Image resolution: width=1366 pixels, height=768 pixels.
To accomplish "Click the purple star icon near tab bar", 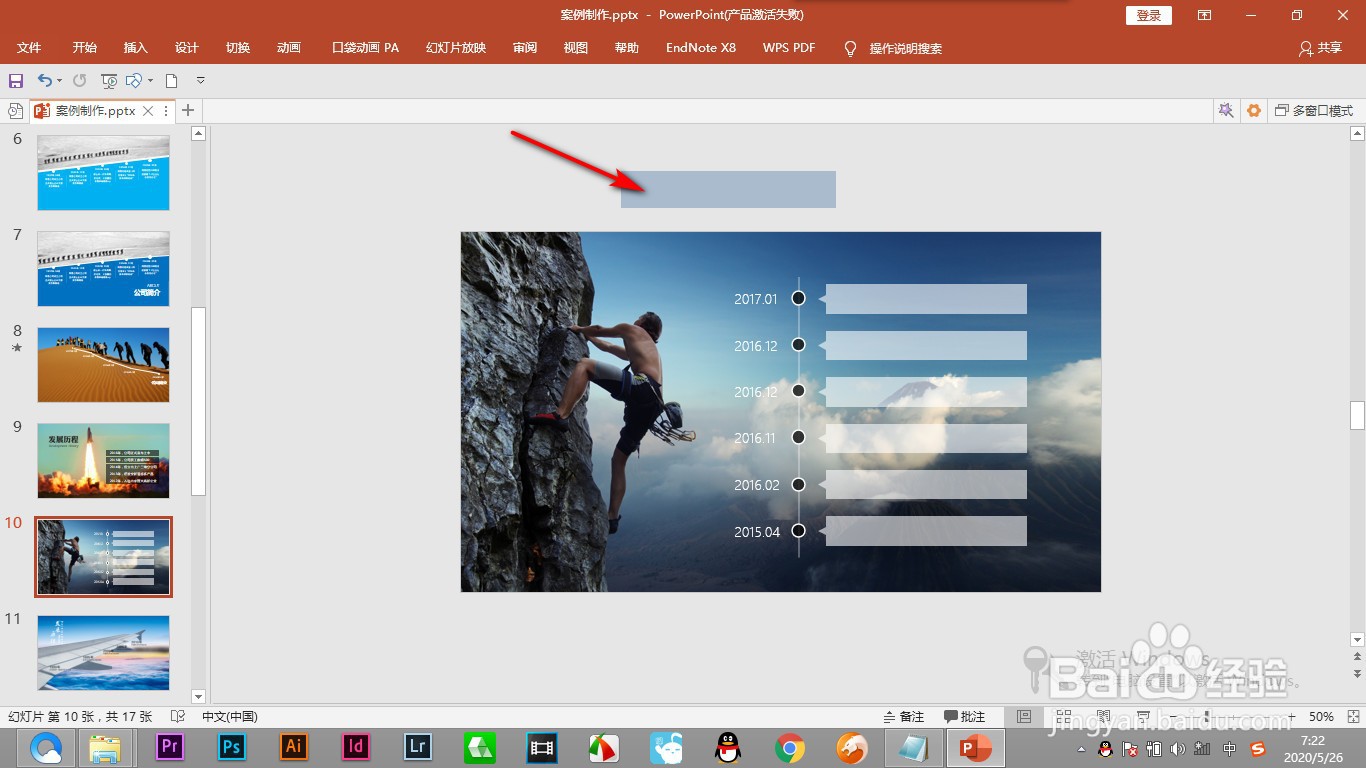I will pyautogui.click(x=1226, y=111).
